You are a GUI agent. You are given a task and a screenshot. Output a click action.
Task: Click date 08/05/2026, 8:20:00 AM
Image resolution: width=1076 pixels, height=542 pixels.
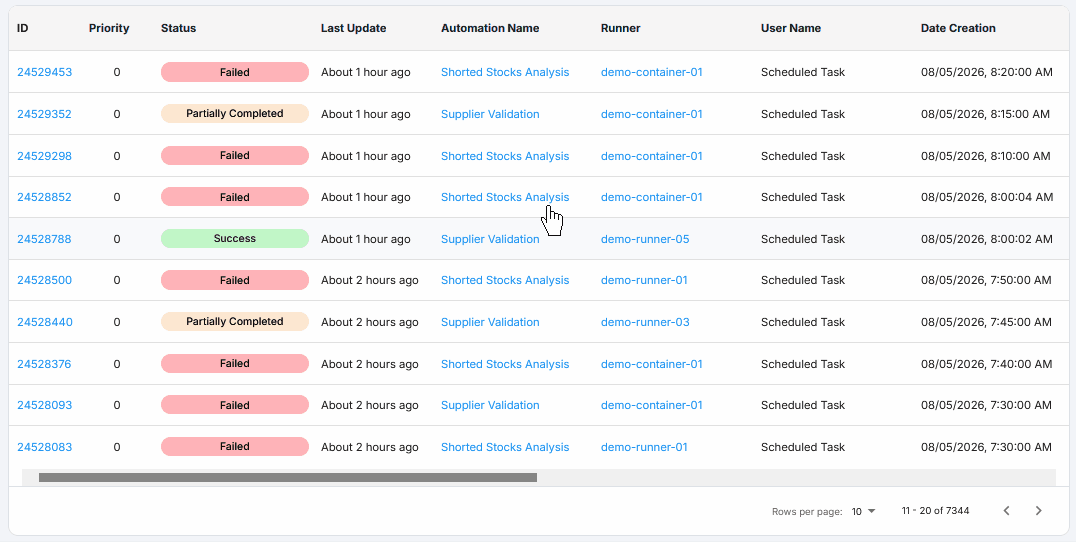tap(986, 72)
